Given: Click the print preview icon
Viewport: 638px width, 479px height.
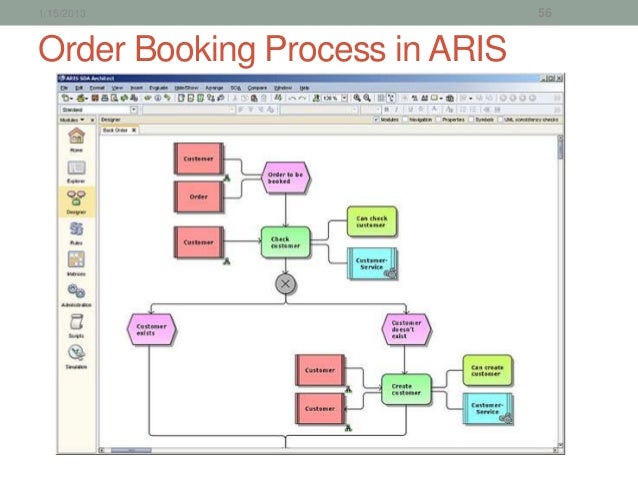Looking at the screenshot, I should click(x=114, y=98).
